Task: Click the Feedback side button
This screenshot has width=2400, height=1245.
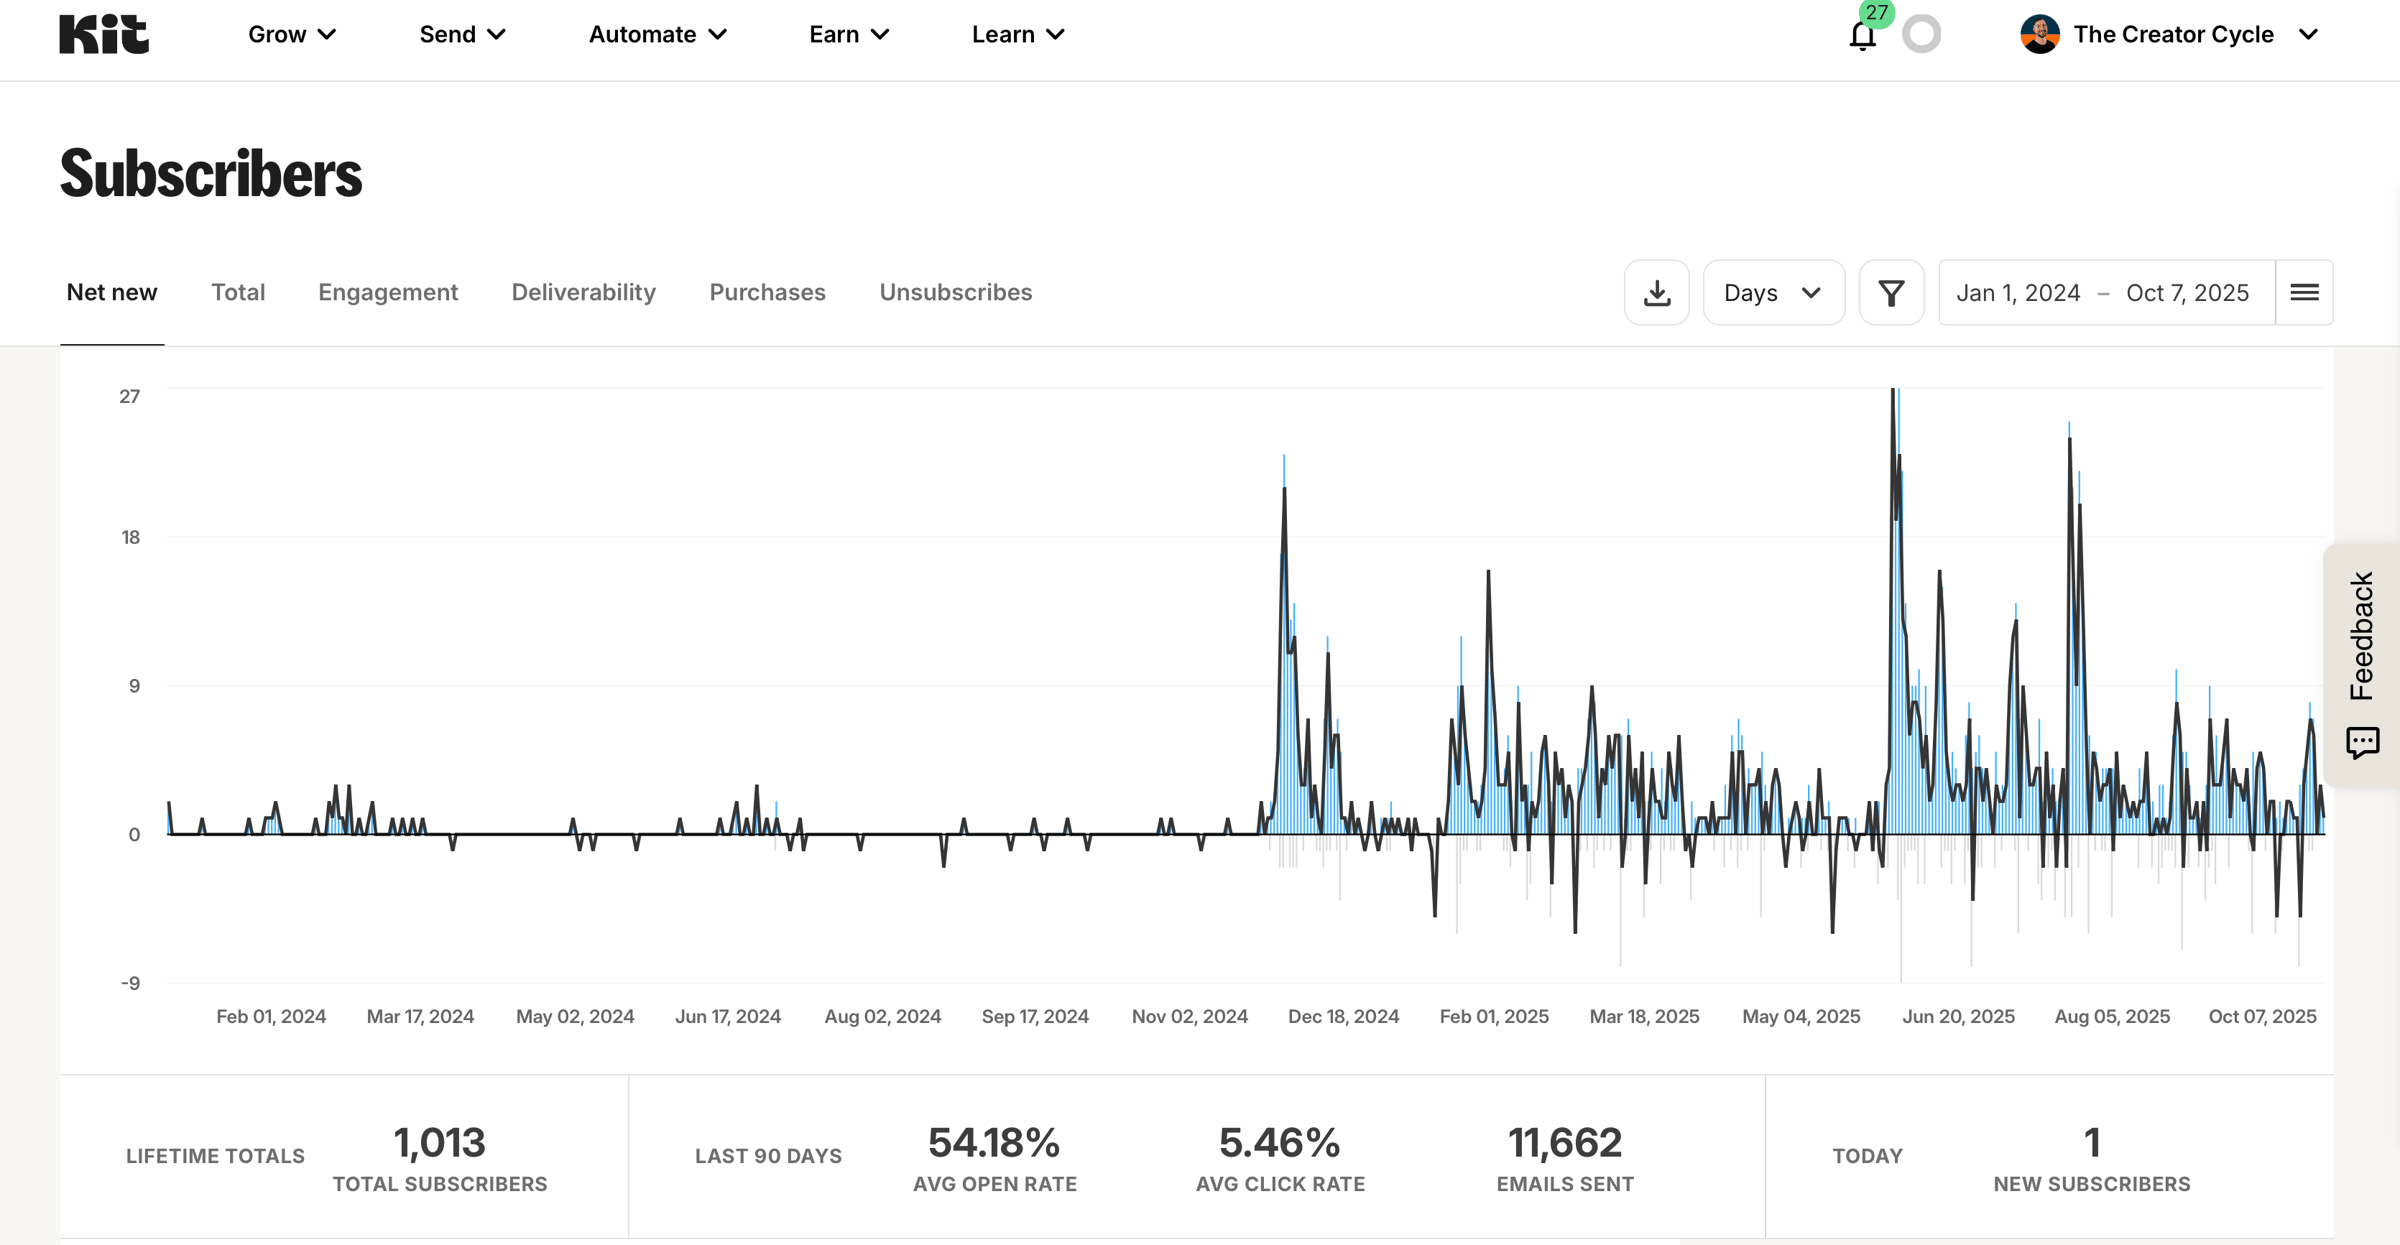Action: pyautogui.click(x=2362, y=635)
